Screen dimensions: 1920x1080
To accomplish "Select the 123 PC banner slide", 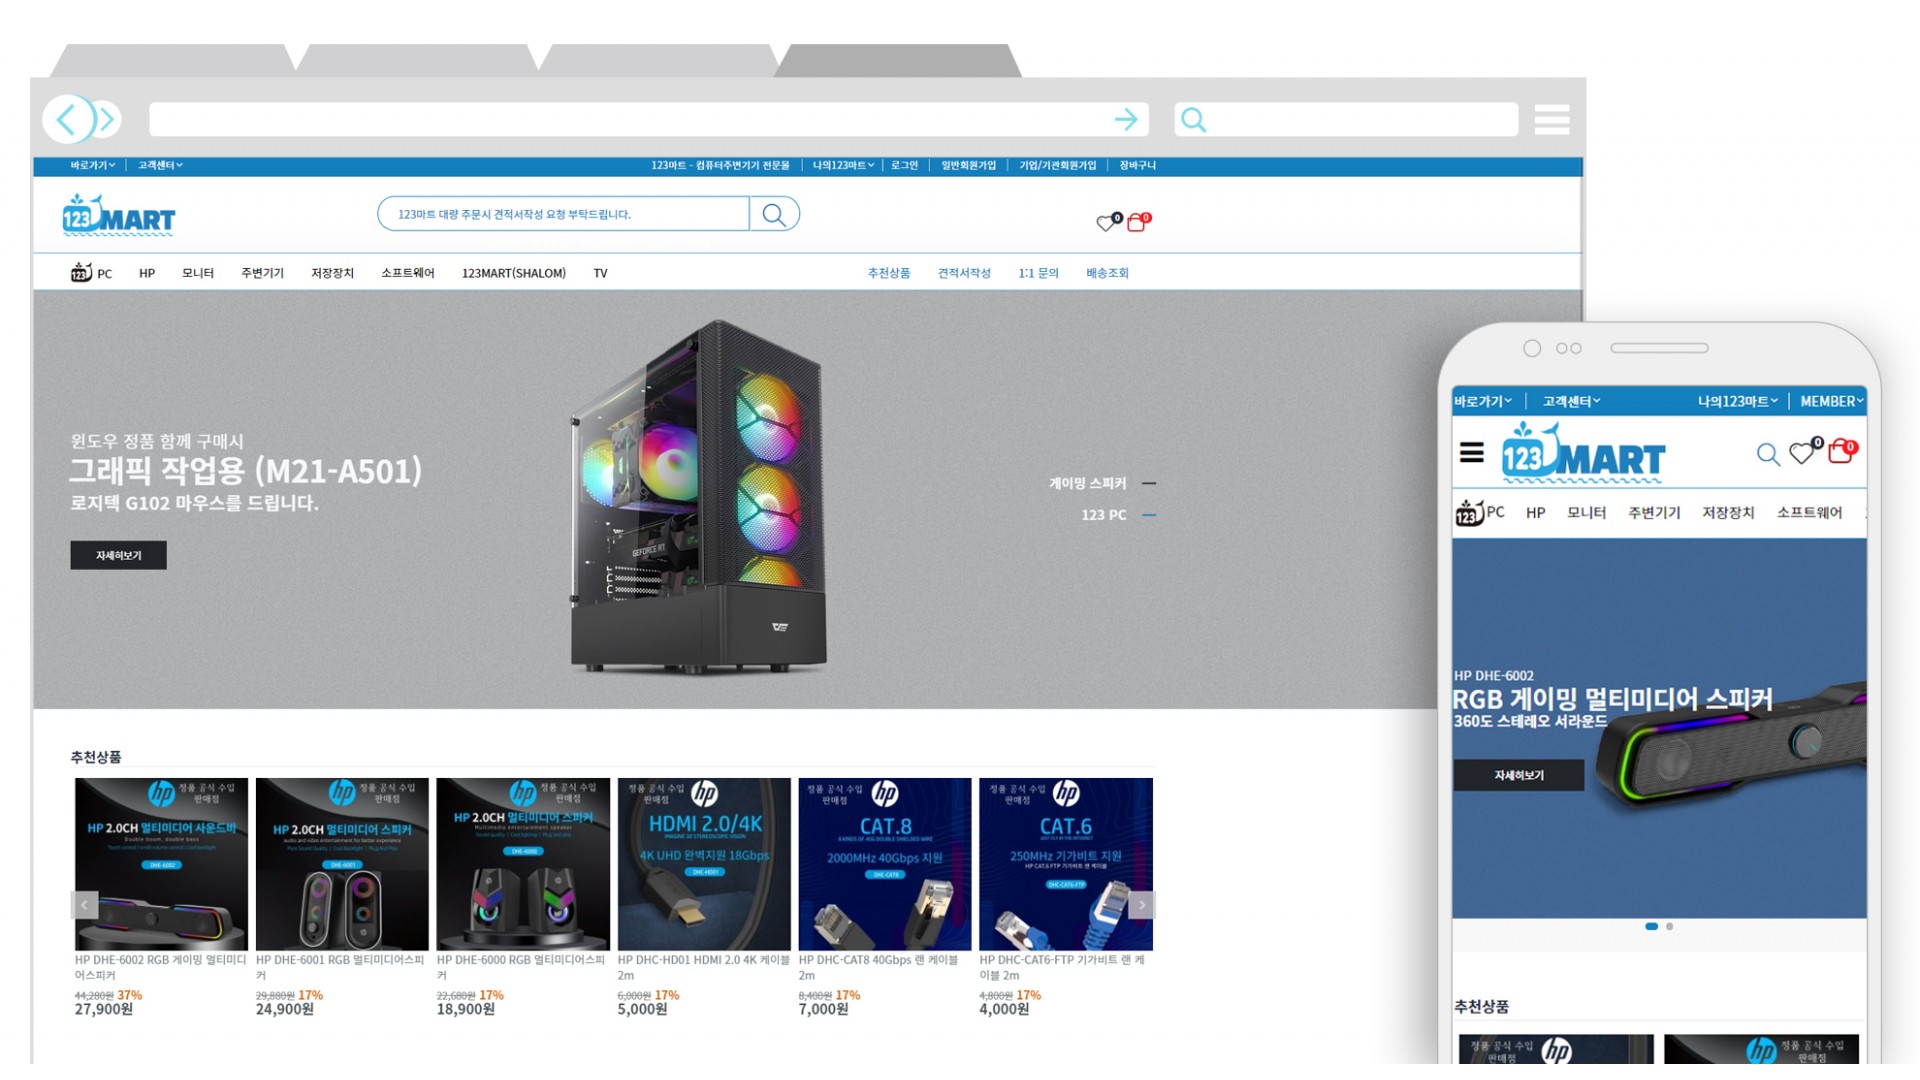I will coord(1118,515).
